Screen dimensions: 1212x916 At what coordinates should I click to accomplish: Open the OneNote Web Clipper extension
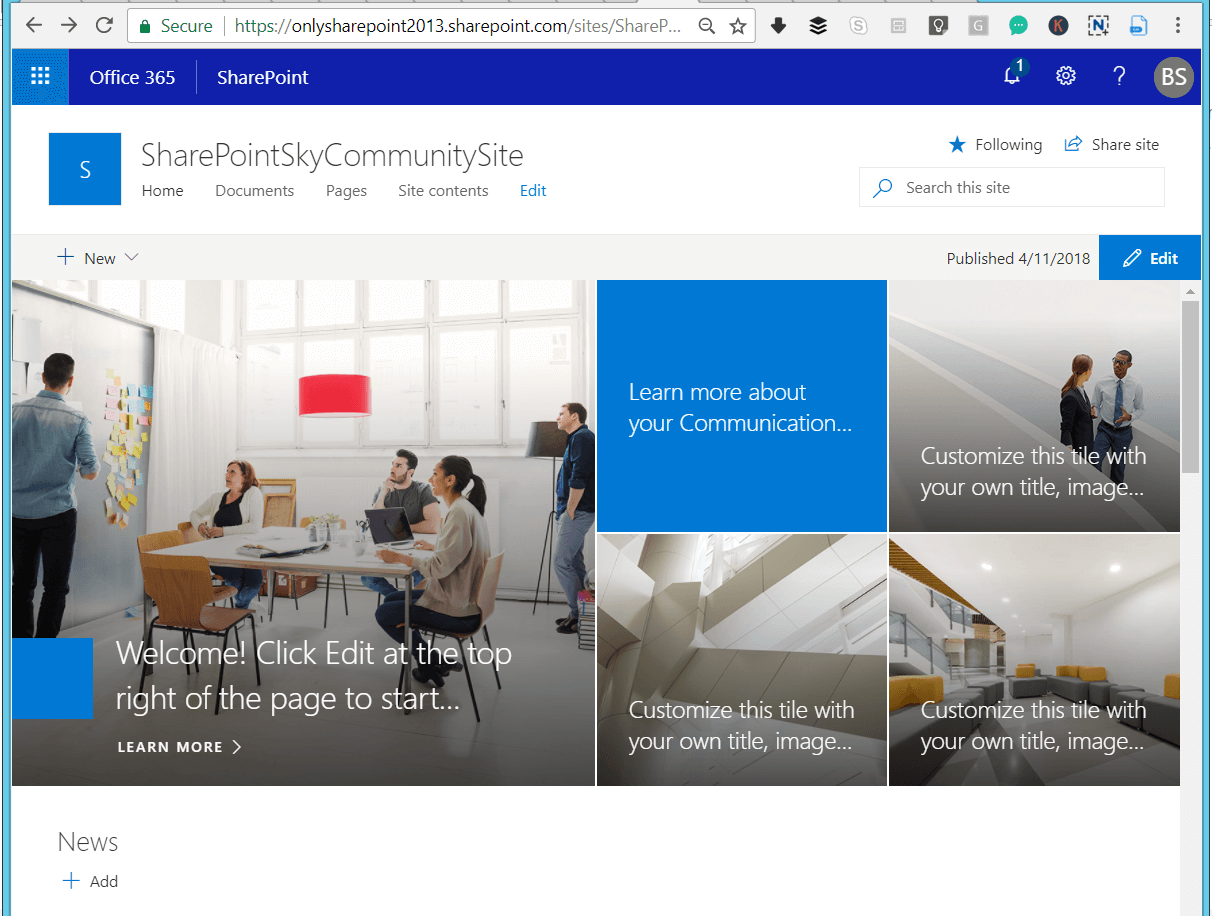pyautogui.click(x=1098, y=25)
